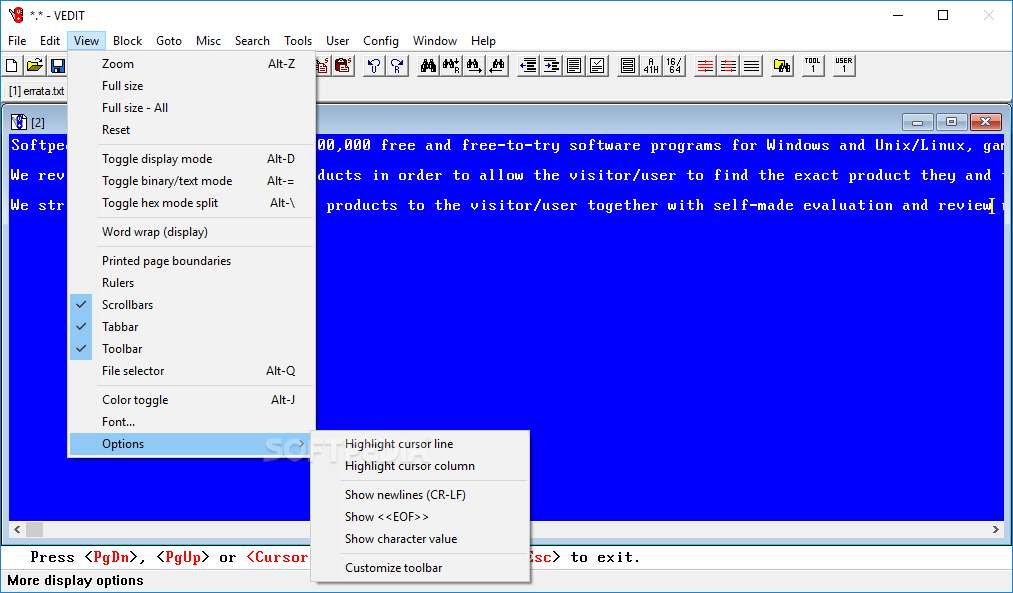
Task: Enable Highlight cursor line
Action: [x=421, y=444]
